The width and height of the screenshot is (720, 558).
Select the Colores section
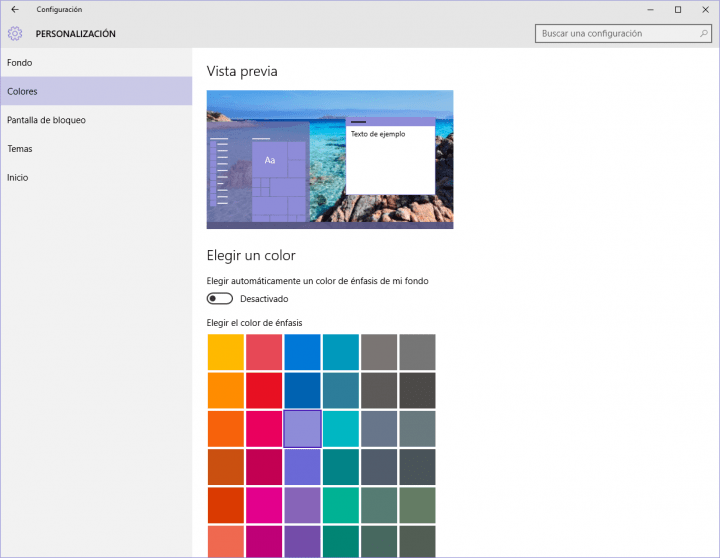pyautogui.click(x=96, y=91)
